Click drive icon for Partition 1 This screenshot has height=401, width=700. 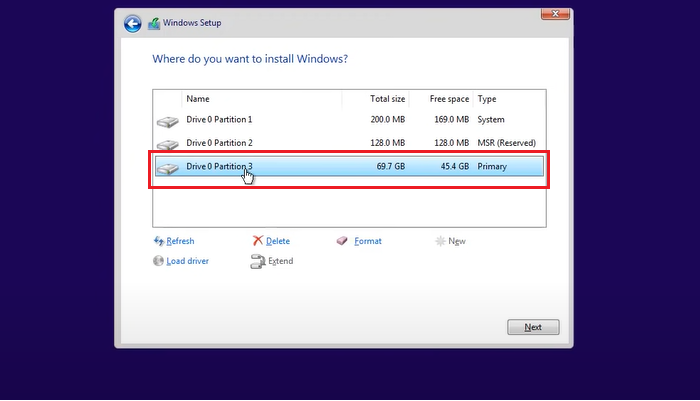[x=167, y=120]
